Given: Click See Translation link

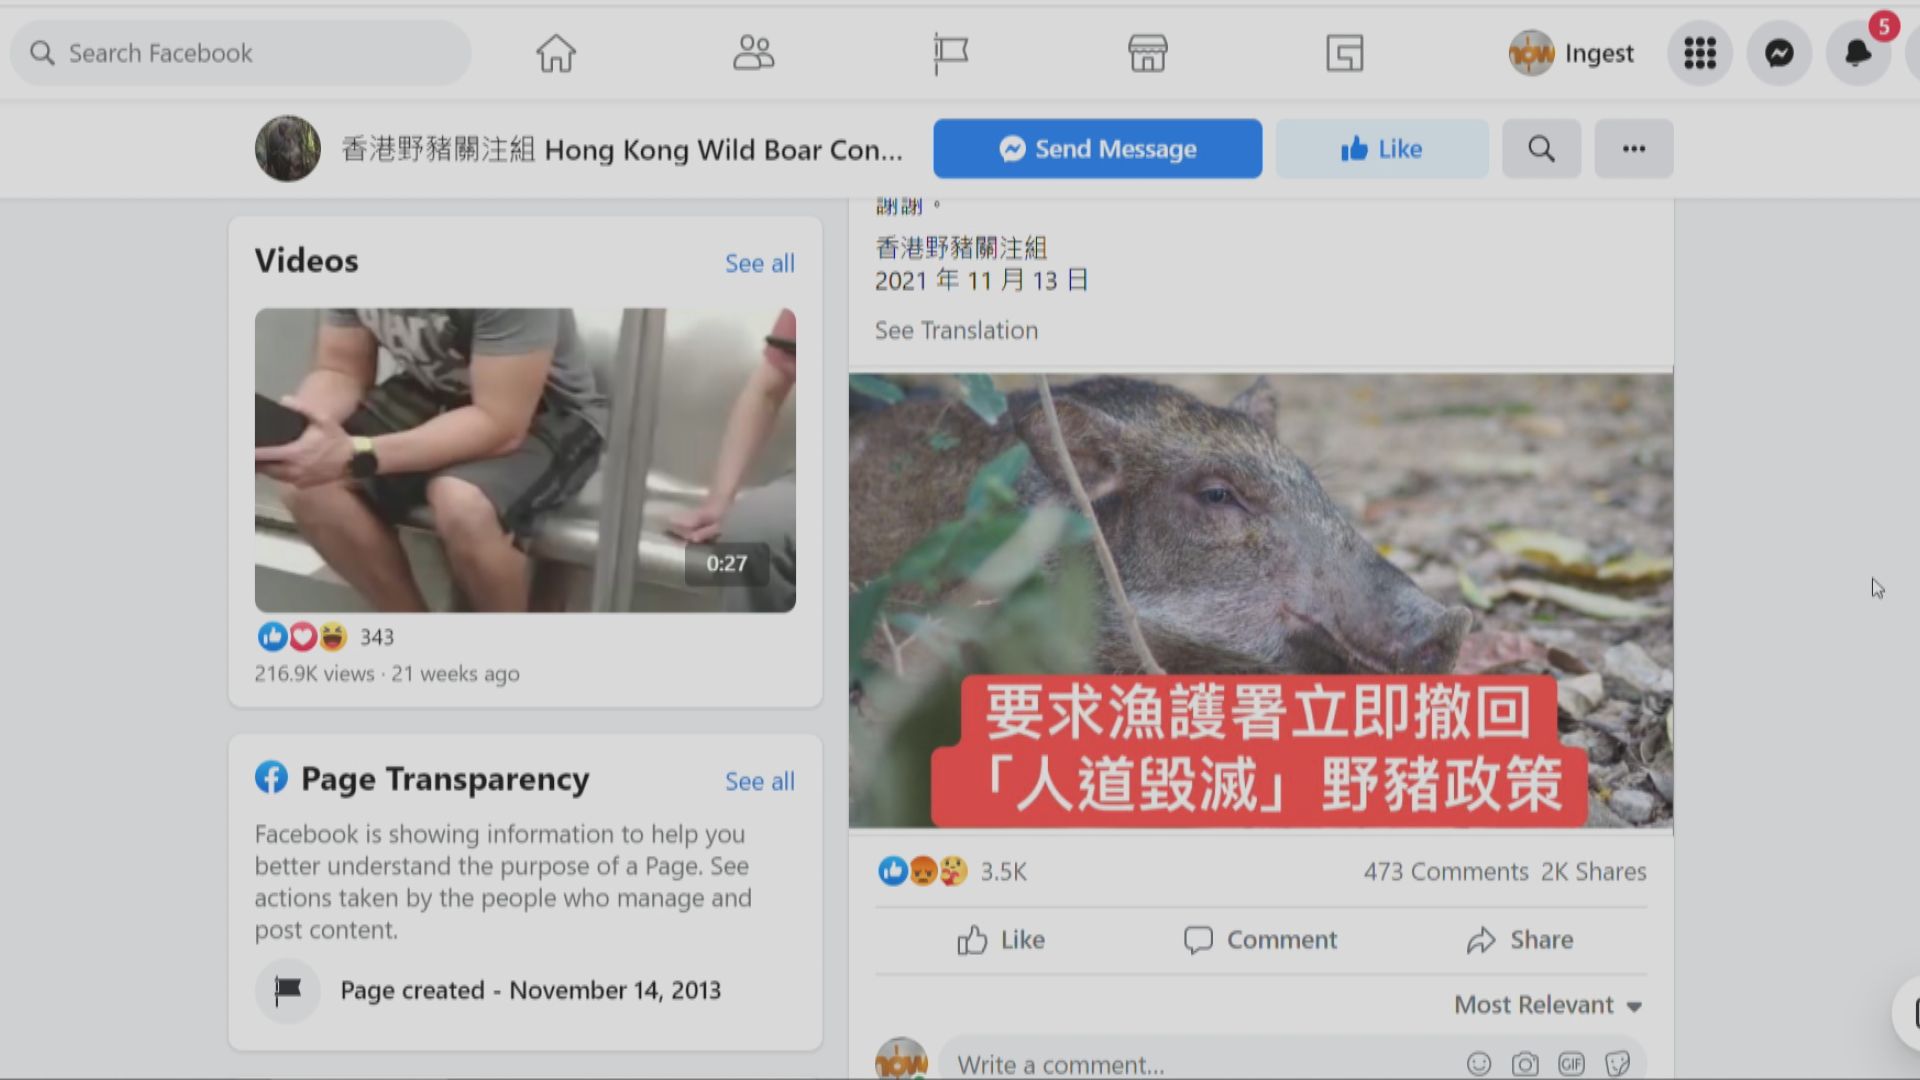Looking at the screenshot, I should coord(956,330).
